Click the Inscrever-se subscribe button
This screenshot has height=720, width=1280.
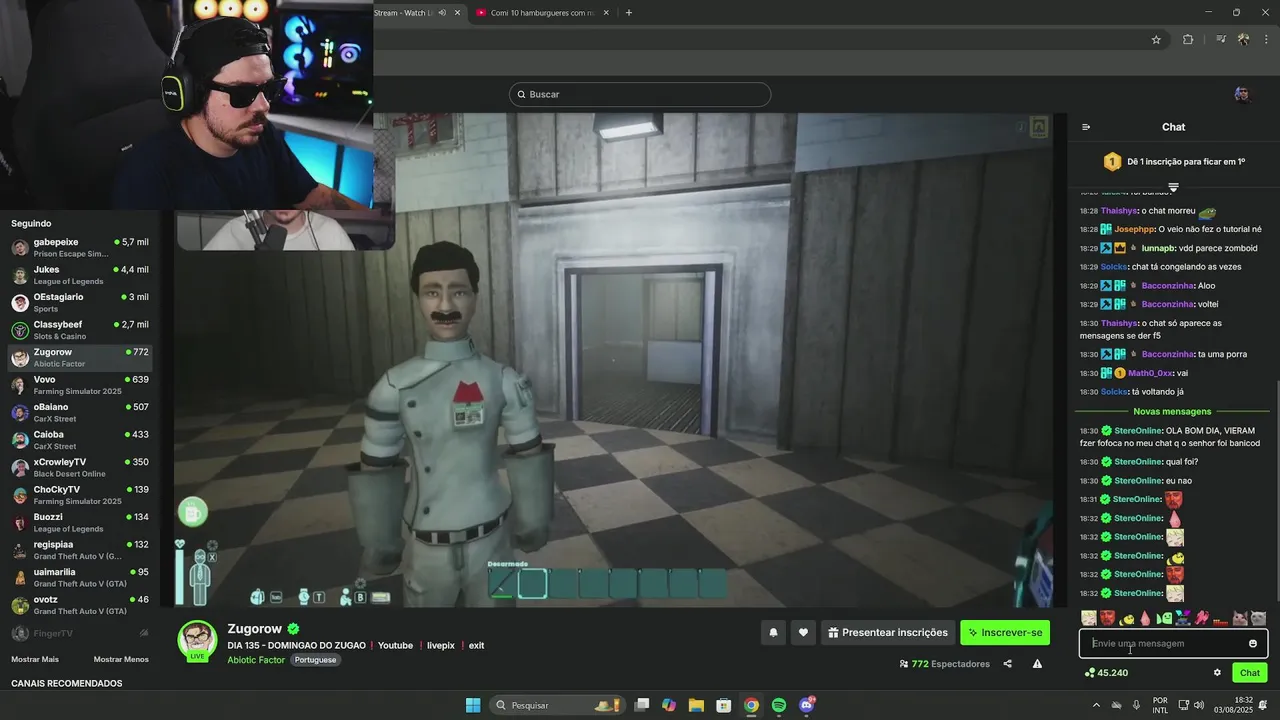[x=1005, y=632]
